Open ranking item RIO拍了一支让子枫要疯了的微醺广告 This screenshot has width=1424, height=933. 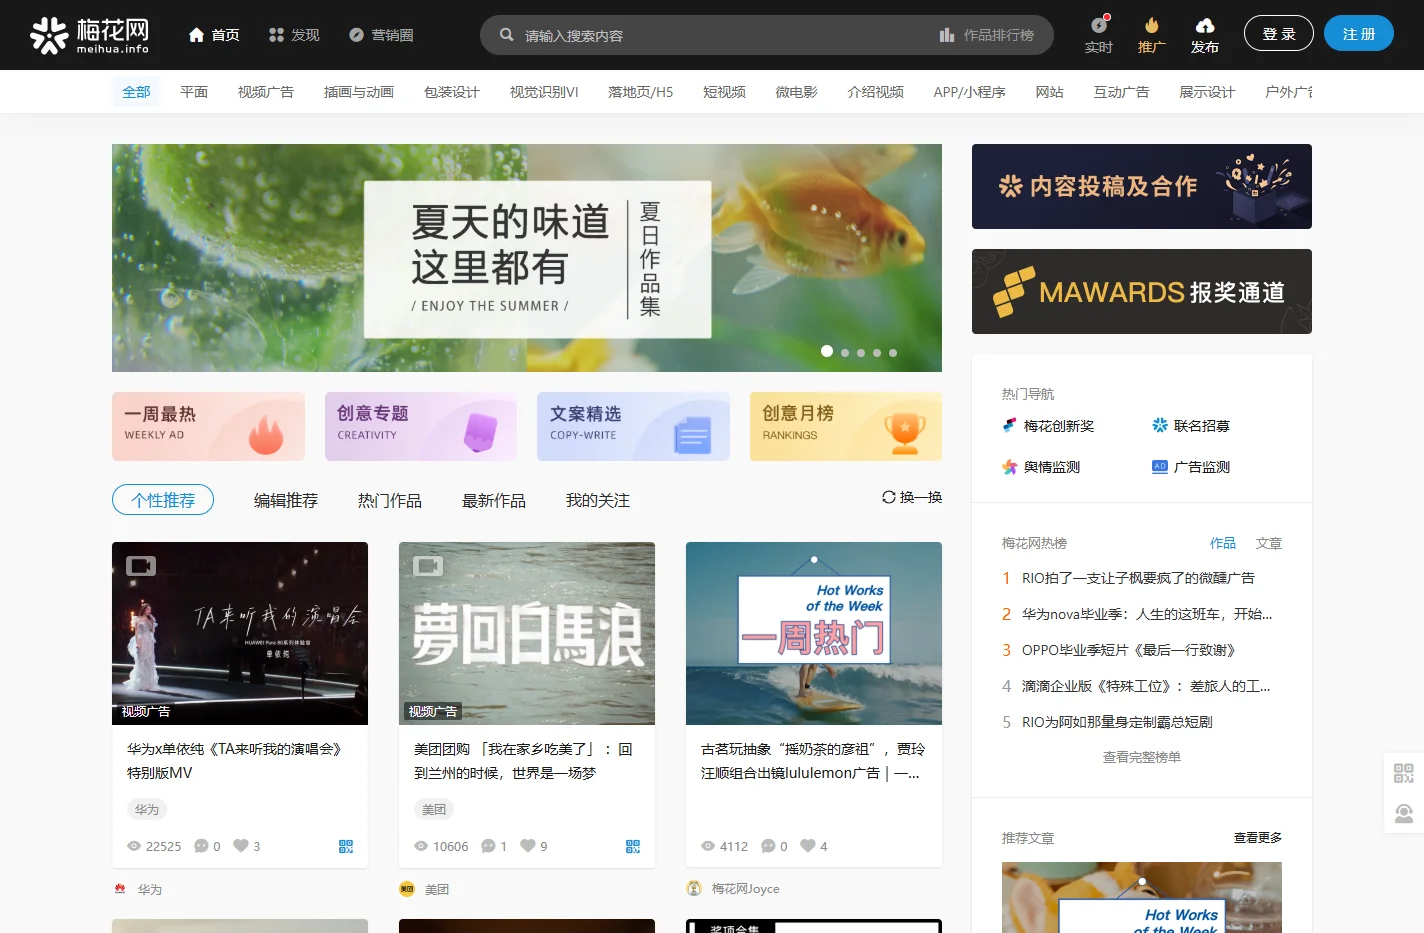coord(1138,578)
